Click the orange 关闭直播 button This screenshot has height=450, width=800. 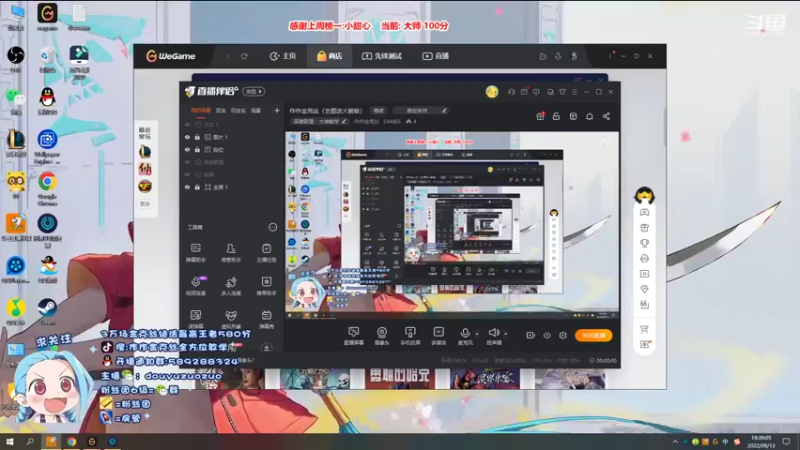(593, 335)
